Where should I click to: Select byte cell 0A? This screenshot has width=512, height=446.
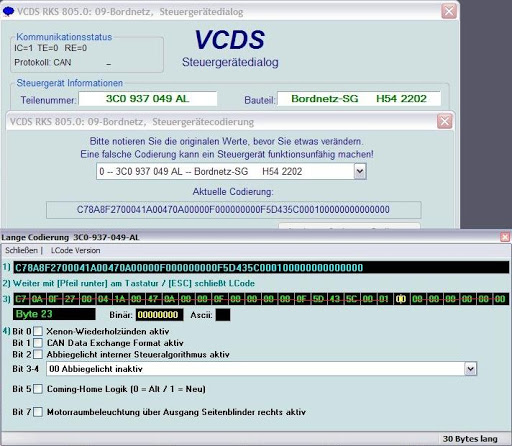pyautogui.click(x=170, y=299)
